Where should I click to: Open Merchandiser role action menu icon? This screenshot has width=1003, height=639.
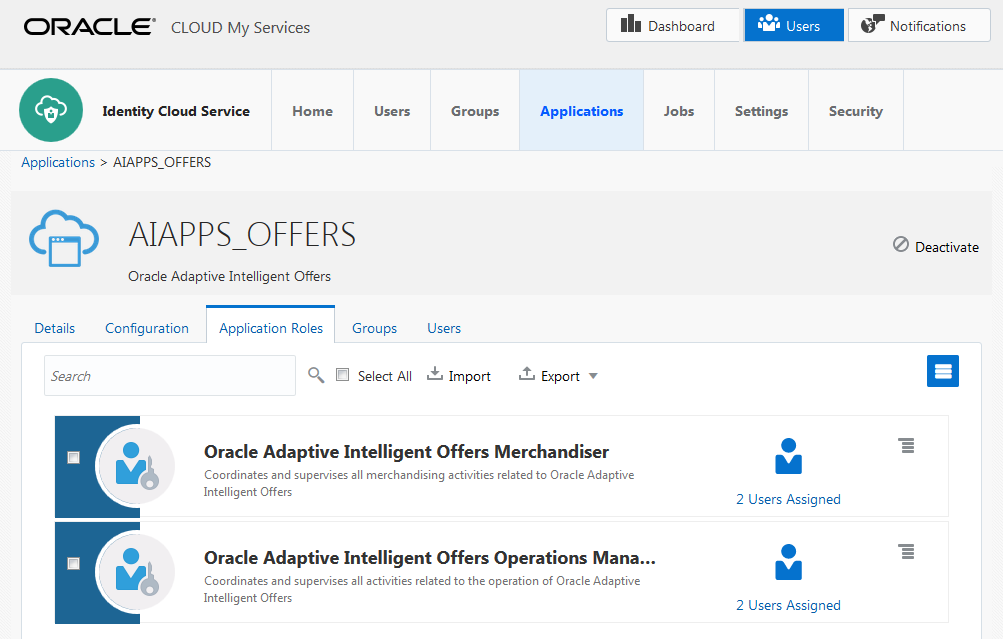pyautogui.click(x=906, y=446)
